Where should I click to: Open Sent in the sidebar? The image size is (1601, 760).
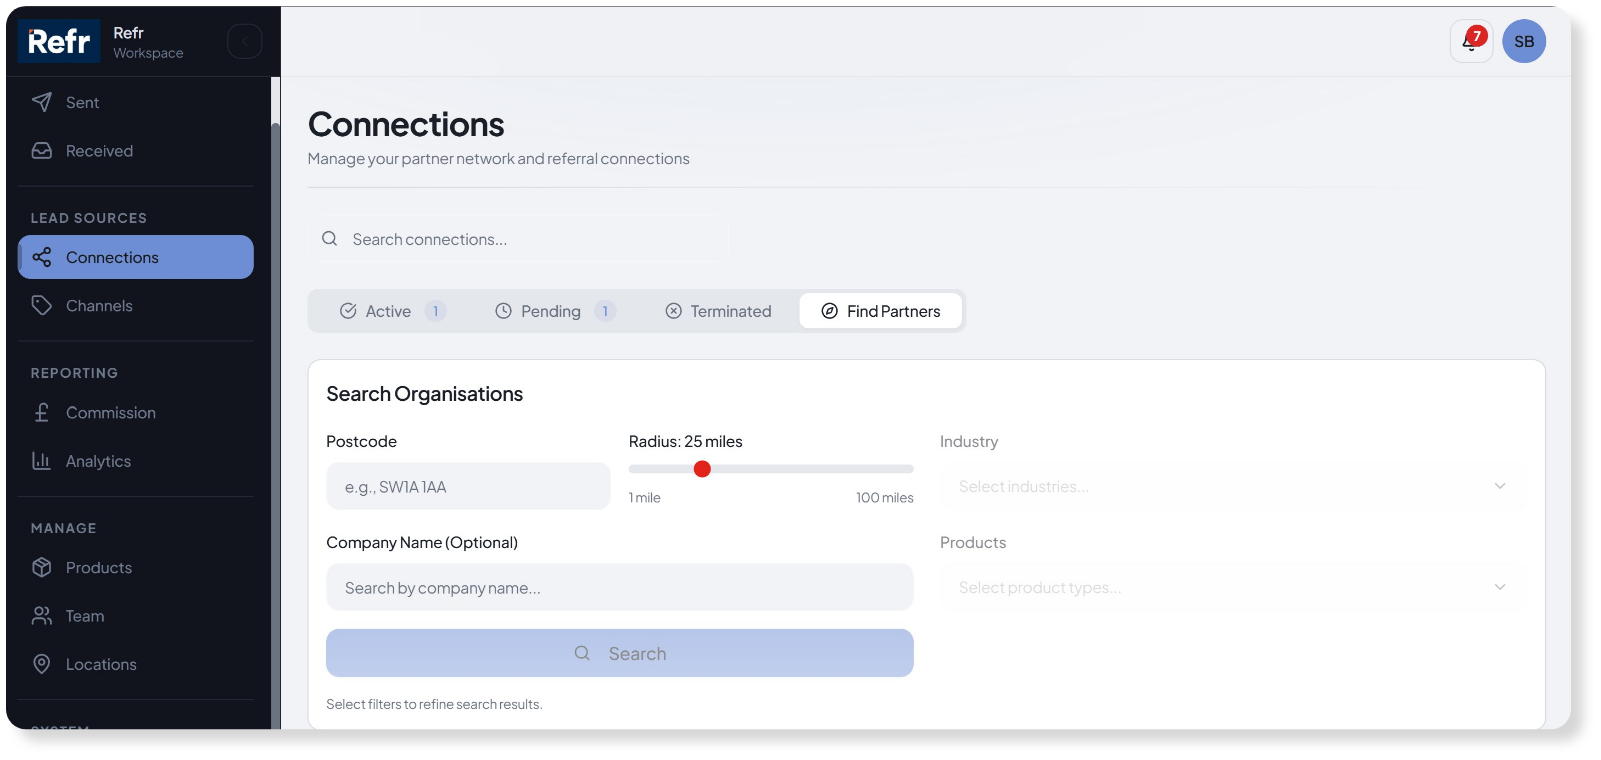pyautogui.click(x=82, y=103)
